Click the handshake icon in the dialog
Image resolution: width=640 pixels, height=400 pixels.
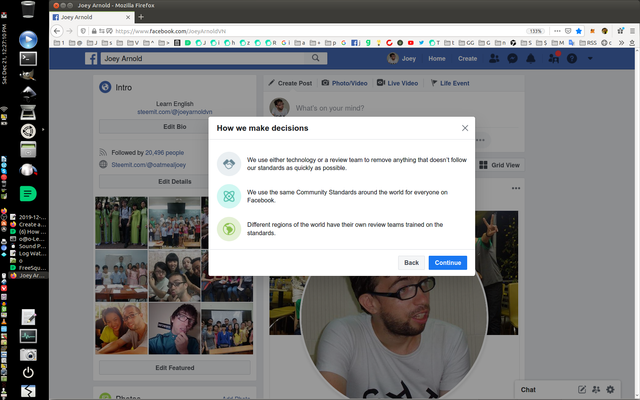tap(229, 164)
